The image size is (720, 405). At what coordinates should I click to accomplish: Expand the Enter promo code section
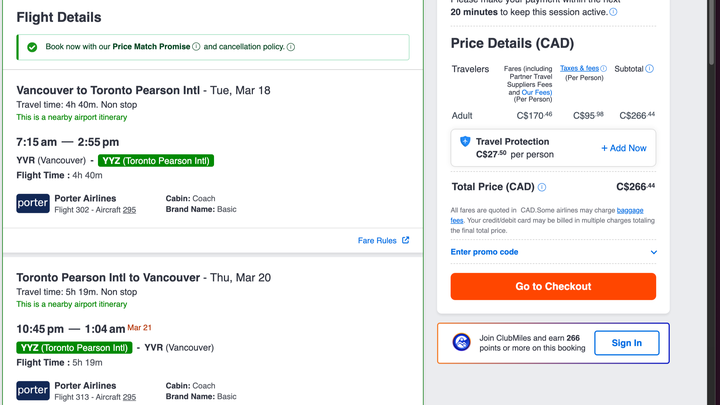[553, 252]
